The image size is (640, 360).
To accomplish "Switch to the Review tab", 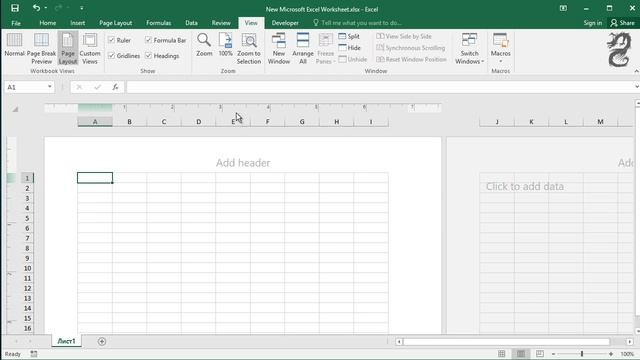I will tap(221, 23).
